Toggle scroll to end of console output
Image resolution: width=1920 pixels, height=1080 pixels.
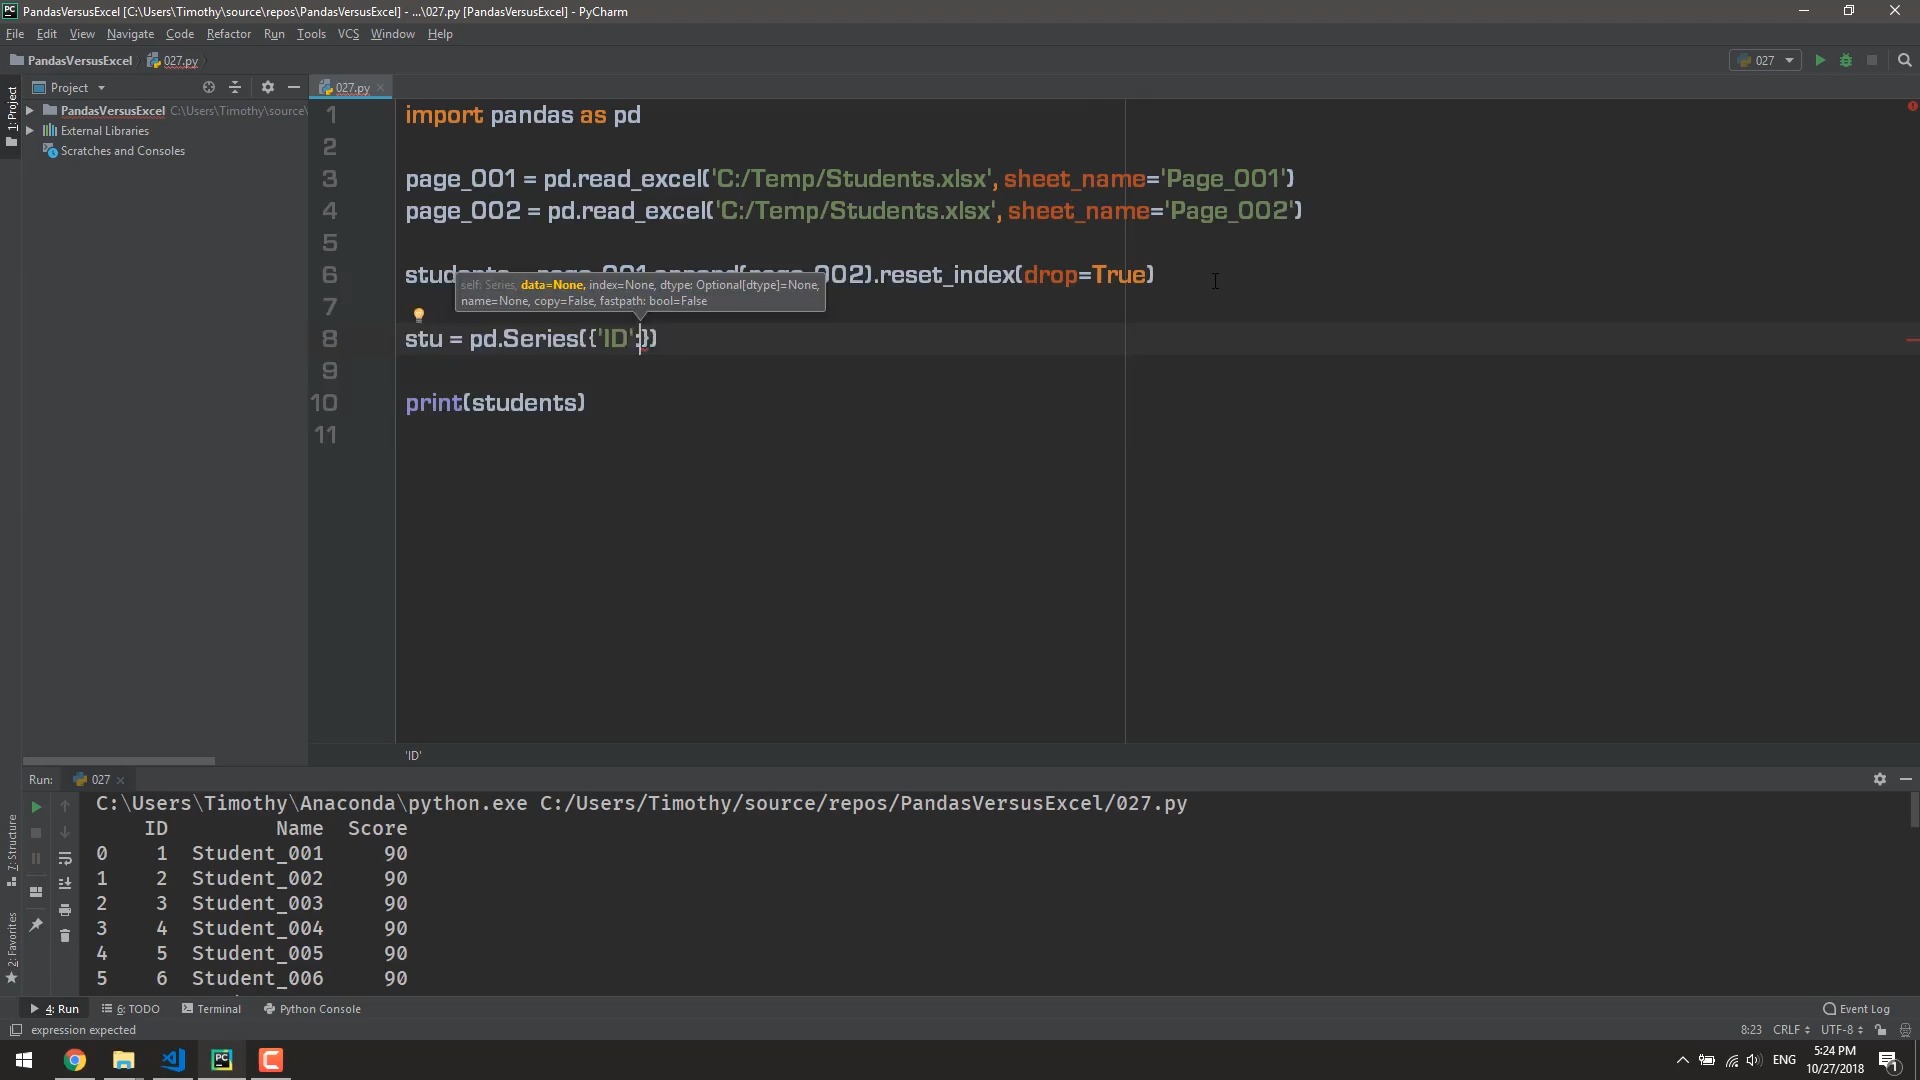(65, 884)
